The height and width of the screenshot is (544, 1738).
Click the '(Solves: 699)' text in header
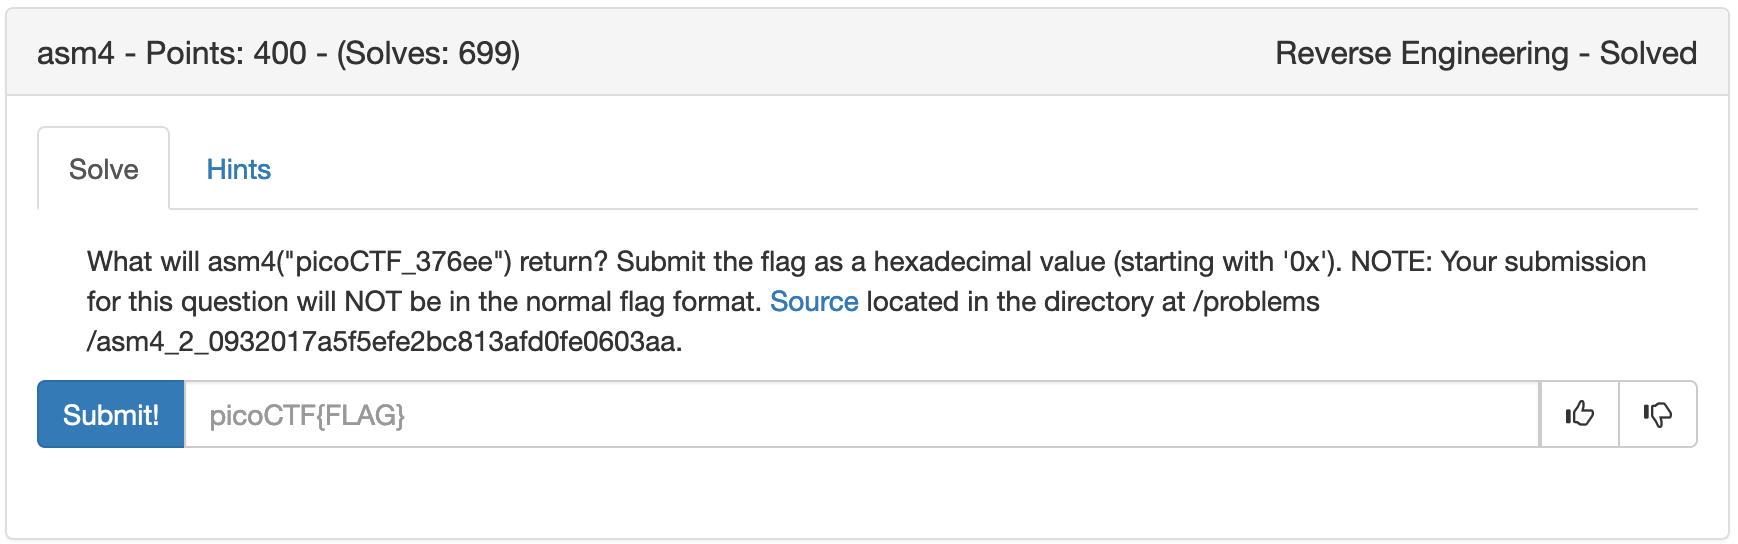pos(428,53)
